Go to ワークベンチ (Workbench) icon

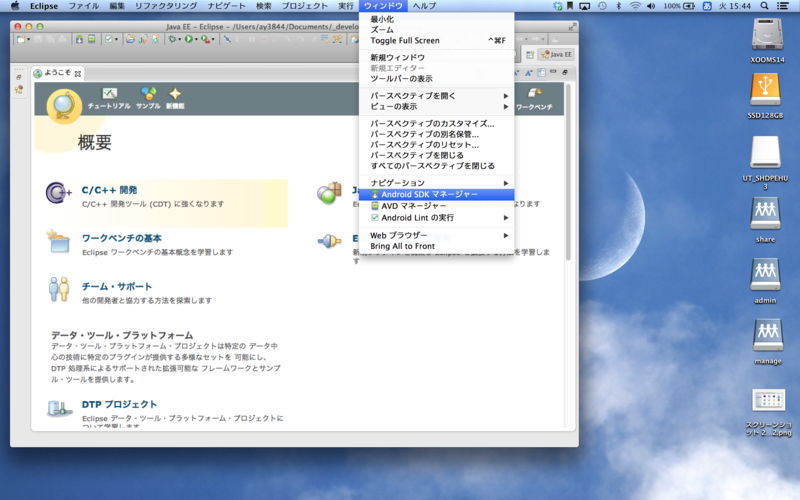[534, 99]
